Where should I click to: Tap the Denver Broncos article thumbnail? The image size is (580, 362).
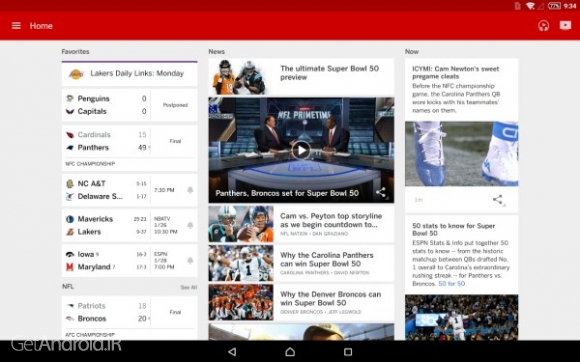coord(241,302)
